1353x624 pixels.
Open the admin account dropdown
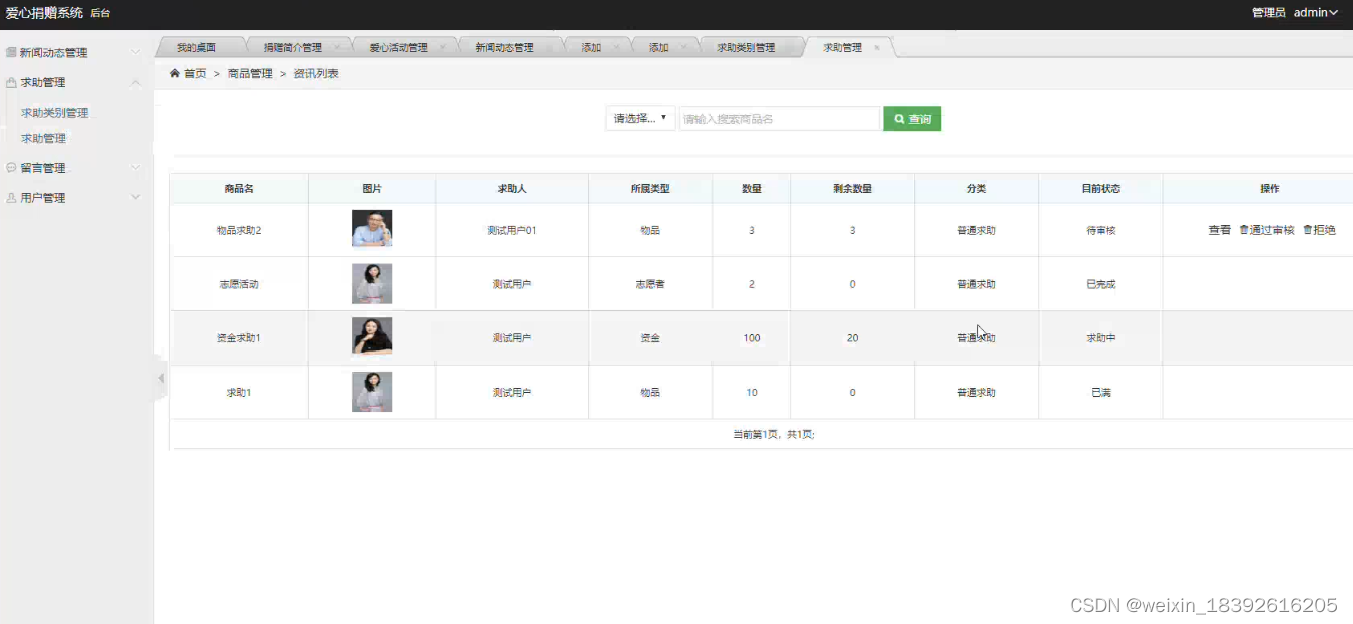pos(1315,13)
